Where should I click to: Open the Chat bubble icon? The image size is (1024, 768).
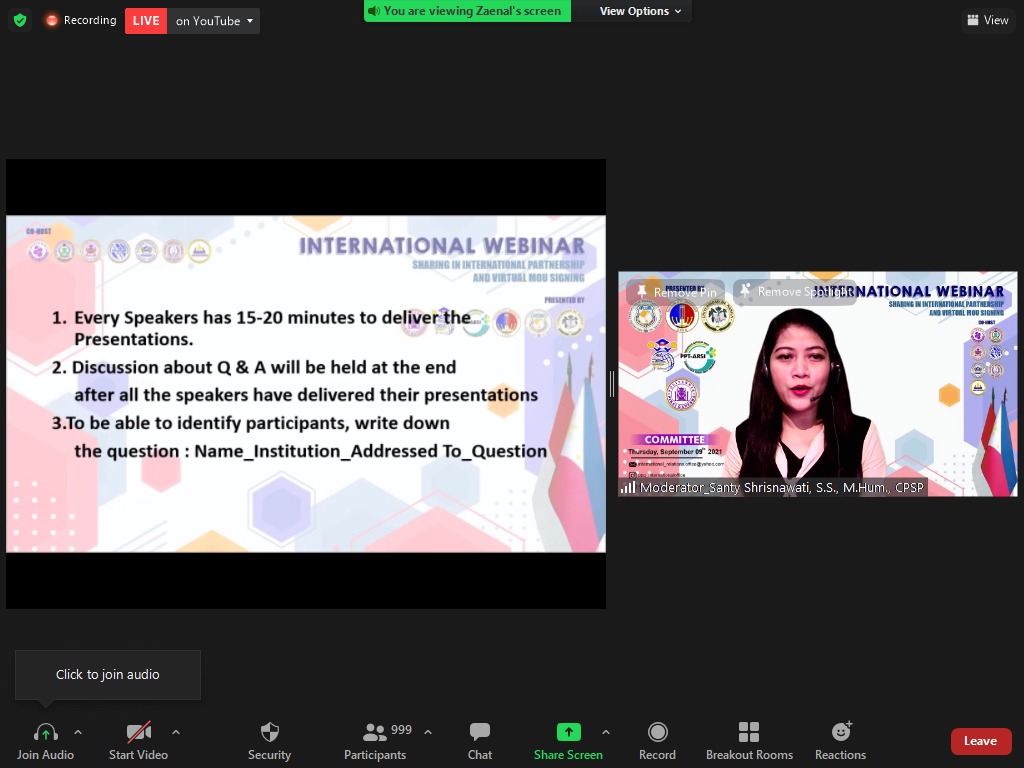[480, 732]
